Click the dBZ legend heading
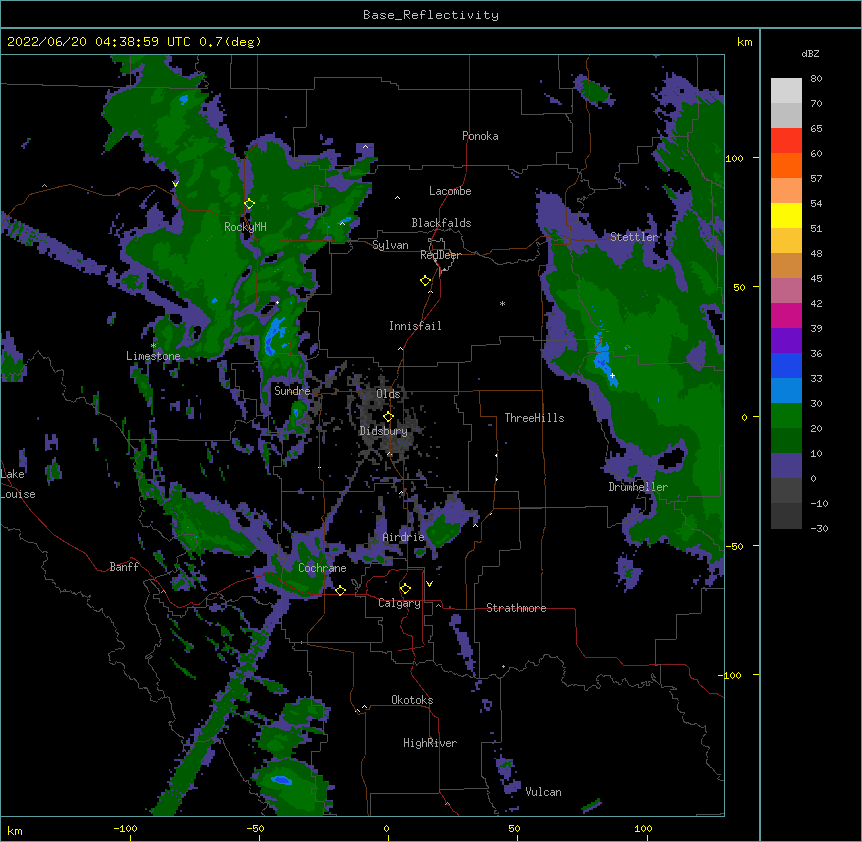The height and width of the screenshot is (842, 862). coord(810,54)
